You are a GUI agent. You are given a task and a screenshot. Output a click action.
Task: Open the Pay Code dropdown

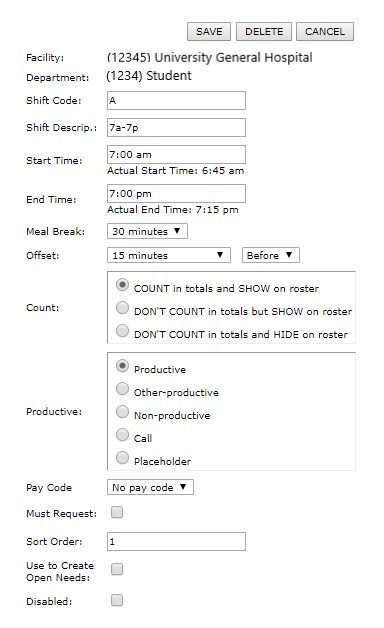click(150, 487)
